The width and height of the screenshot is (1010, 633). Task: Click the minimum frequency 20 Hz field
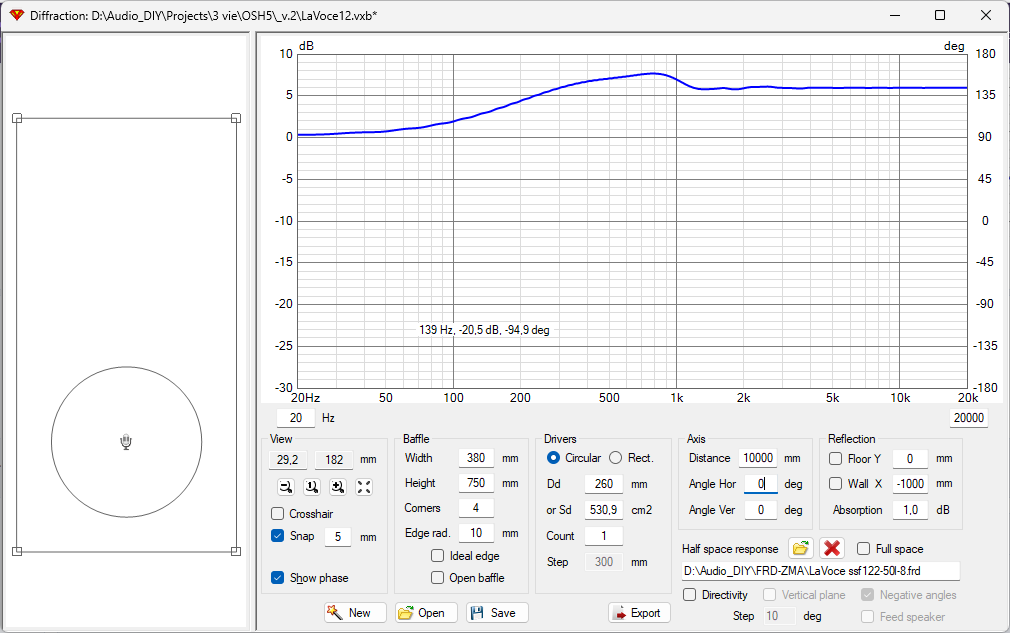coord(296,418)
